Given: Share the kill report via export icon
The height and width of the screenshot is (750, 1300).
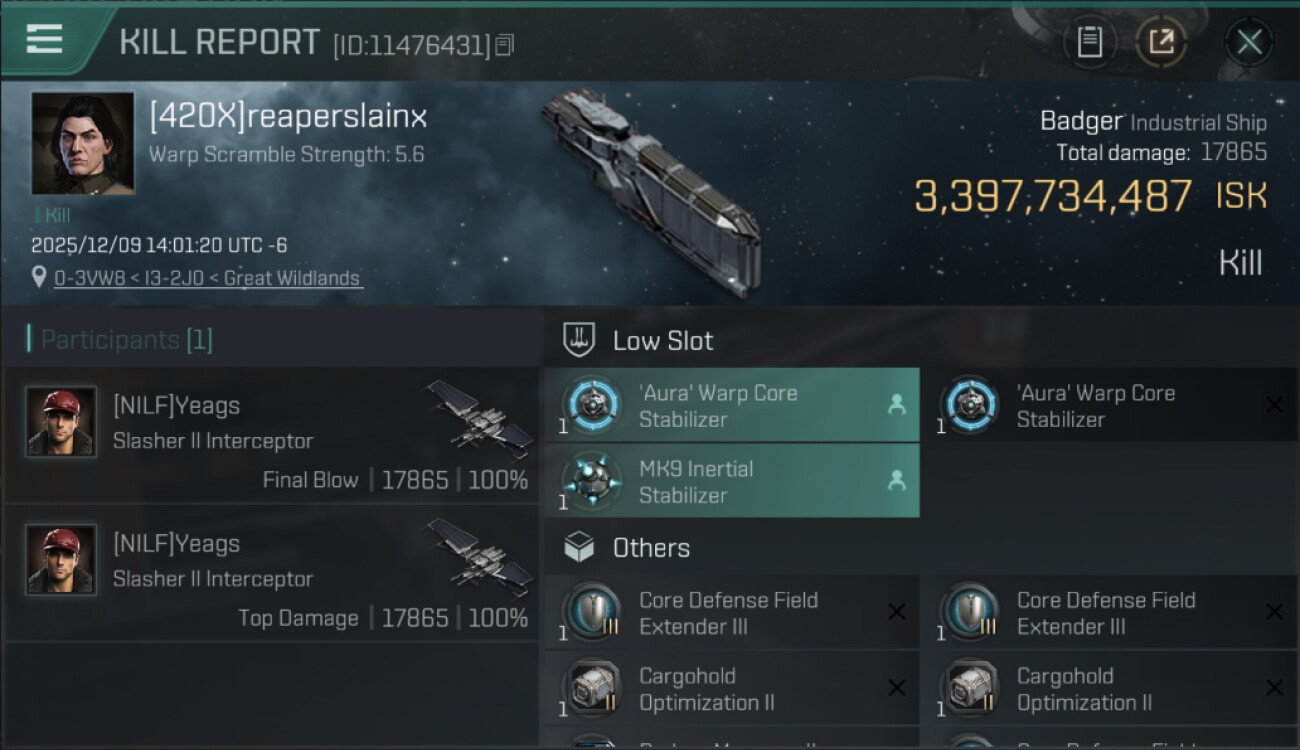Looking at the screenshot, I should click(1161, 42).
